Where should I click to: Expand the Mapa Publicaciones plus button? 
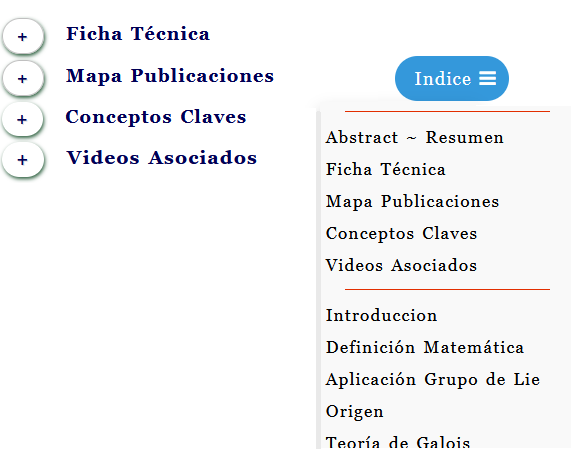pos(23,79)
